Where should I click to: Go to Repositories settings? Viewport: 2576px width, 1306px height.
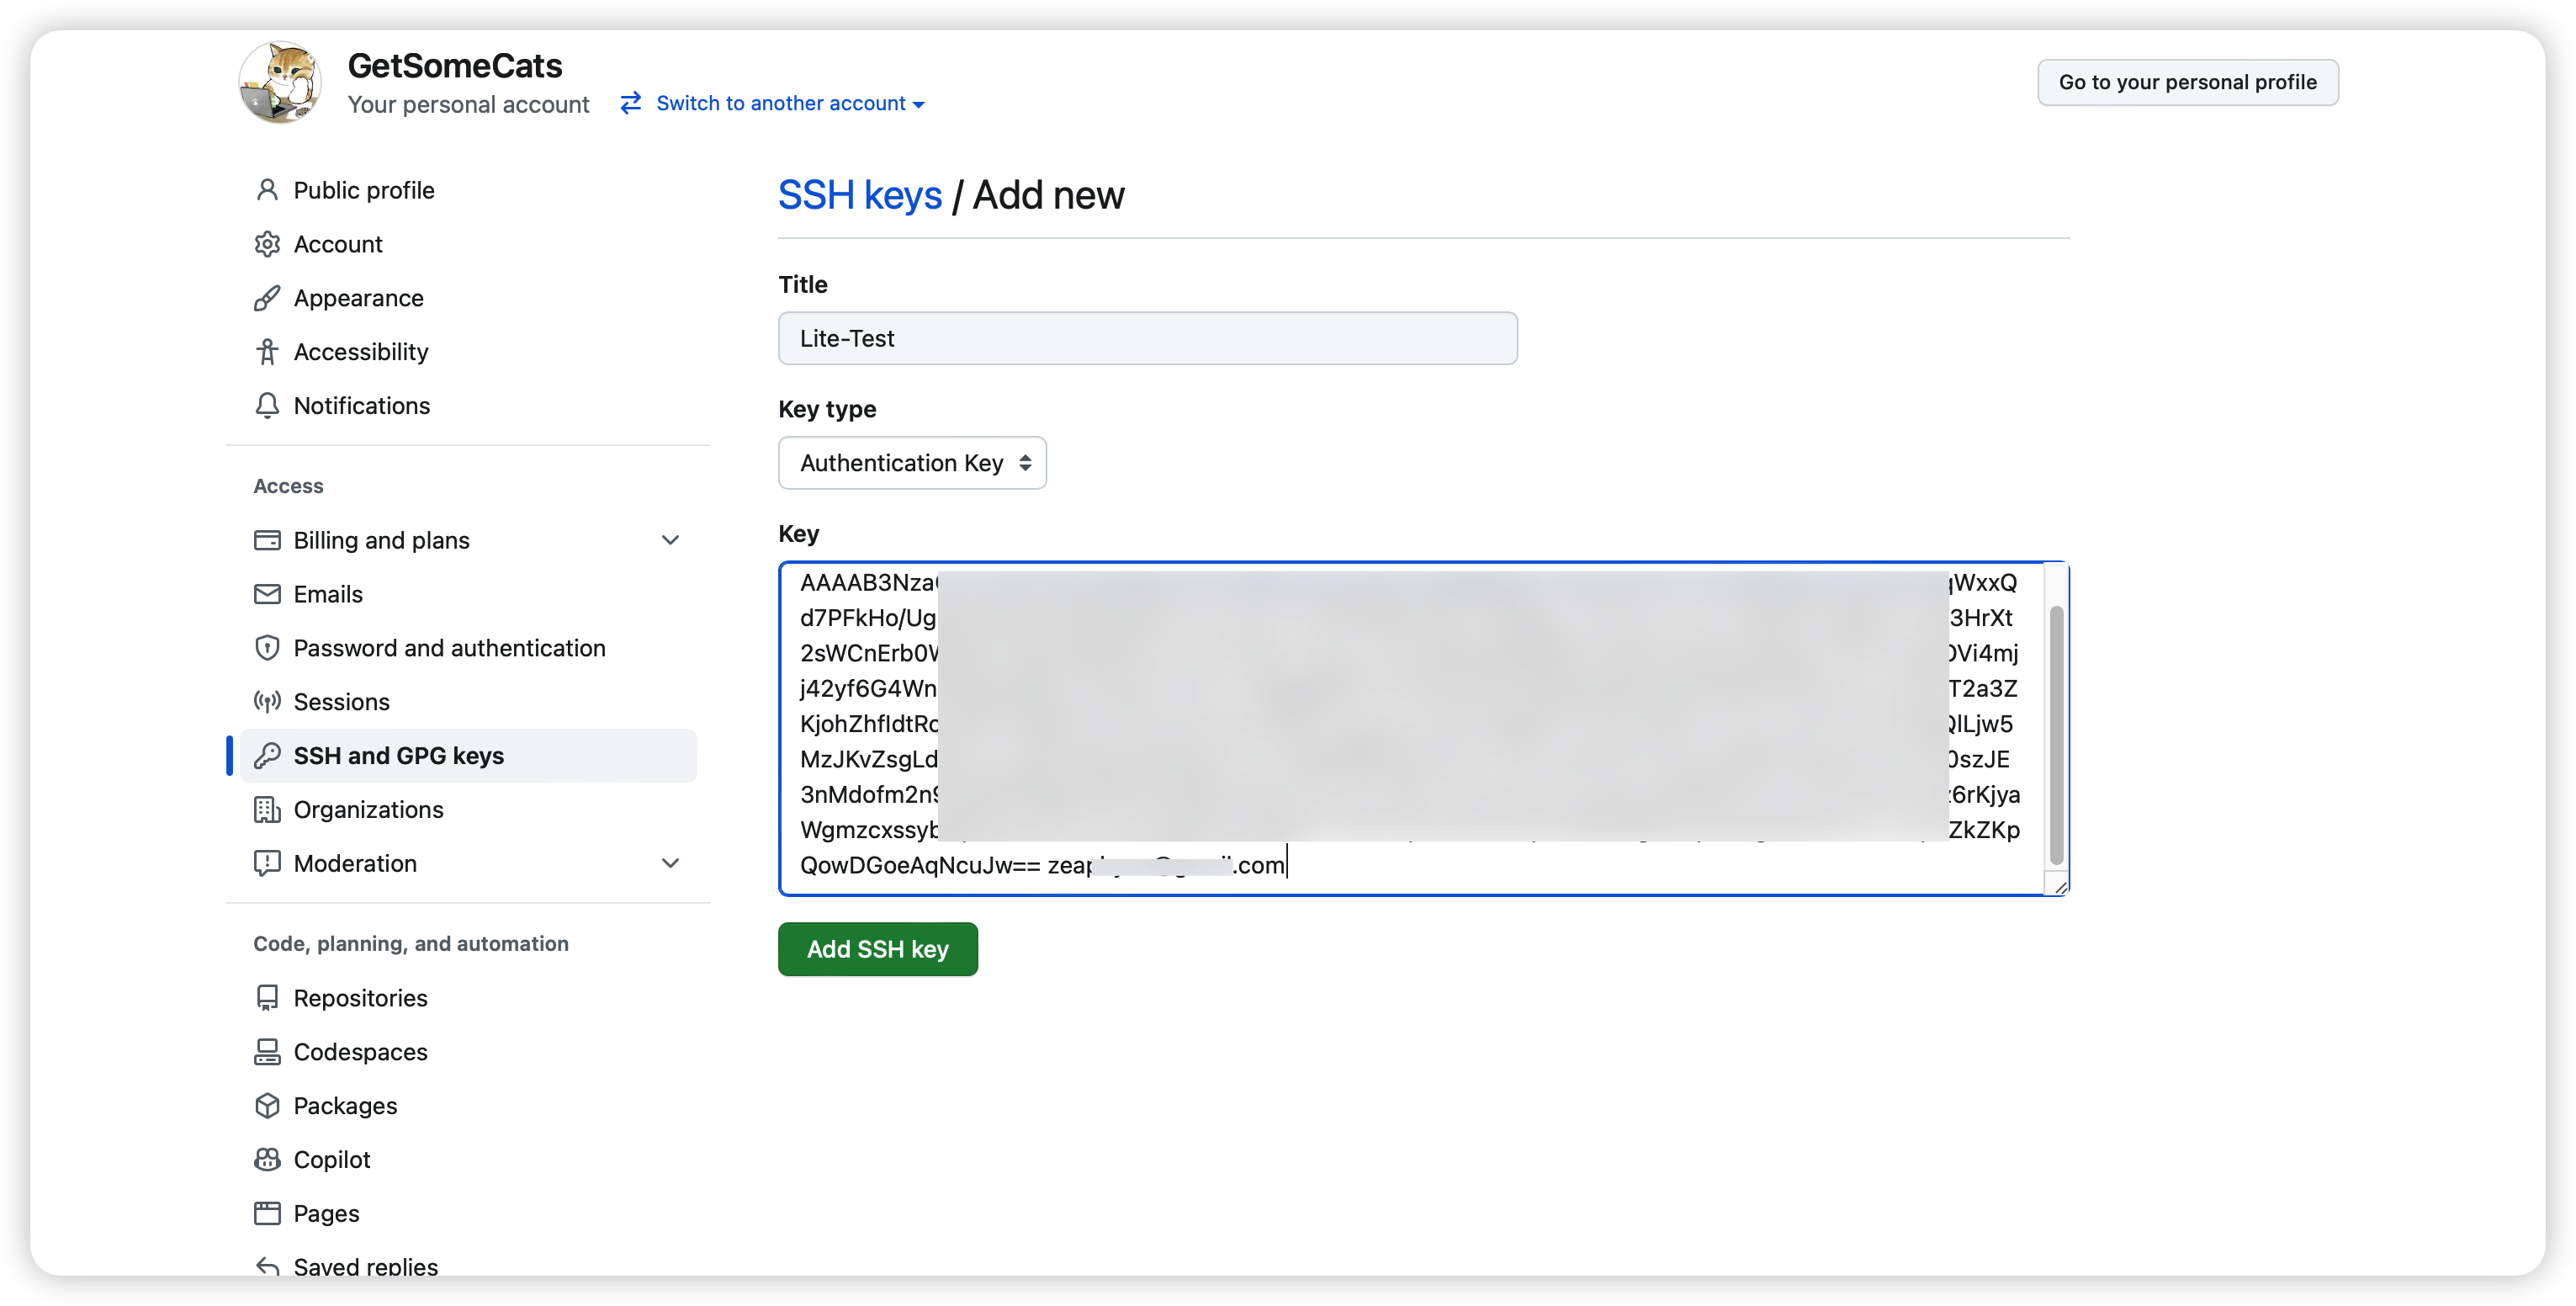[x=360, y=998]
